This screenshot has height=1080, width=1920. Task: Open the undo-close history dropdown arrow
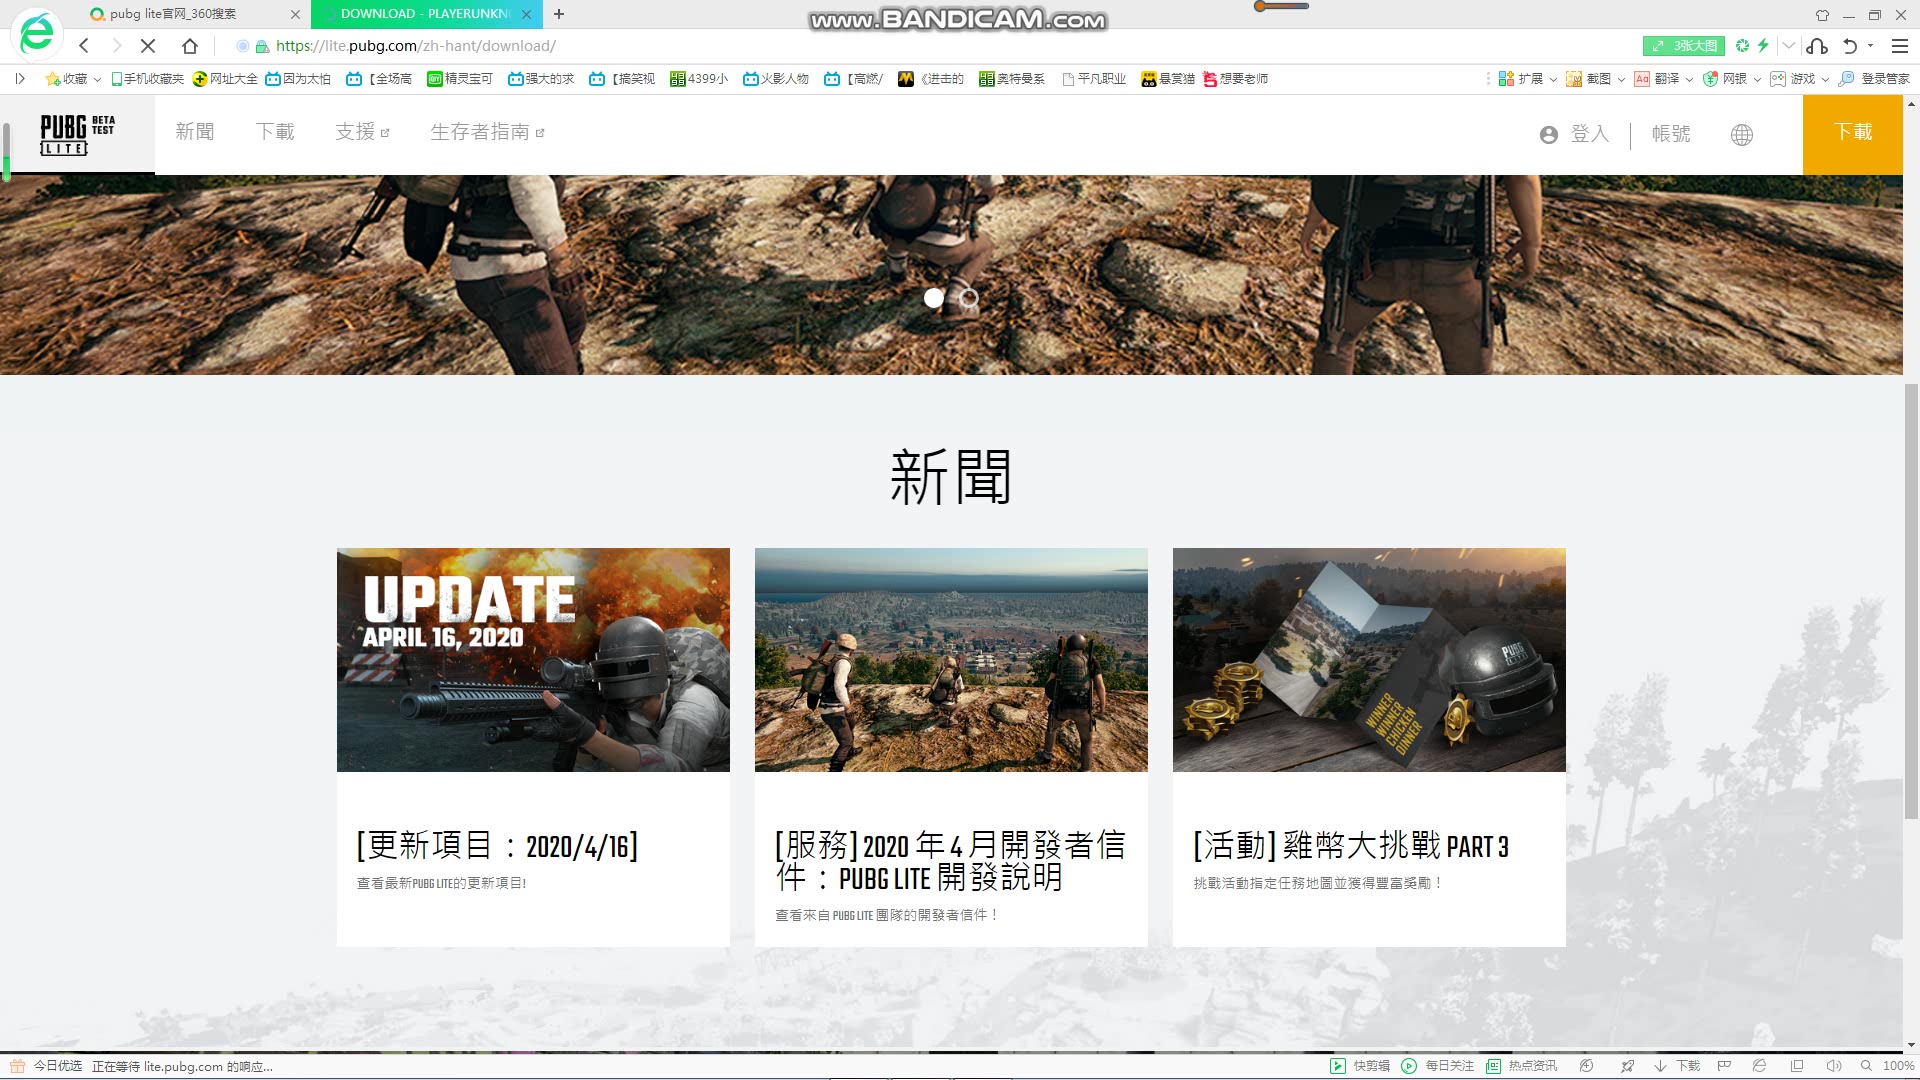[1870, 46]
